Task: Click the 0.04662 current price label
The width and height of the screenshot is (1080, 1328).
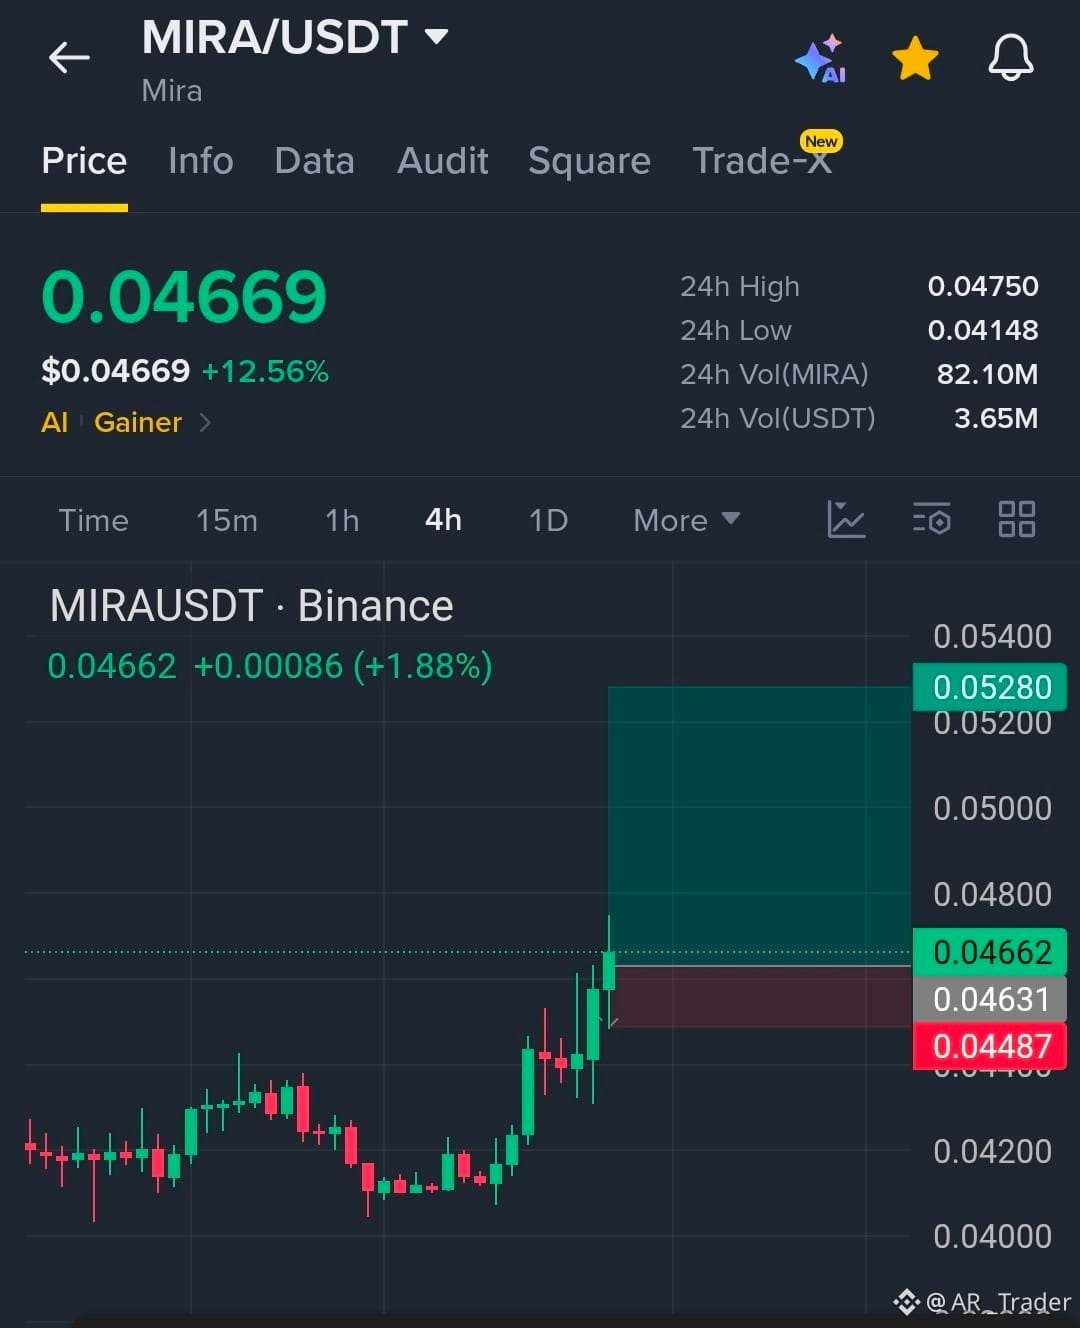Action: 990,952
